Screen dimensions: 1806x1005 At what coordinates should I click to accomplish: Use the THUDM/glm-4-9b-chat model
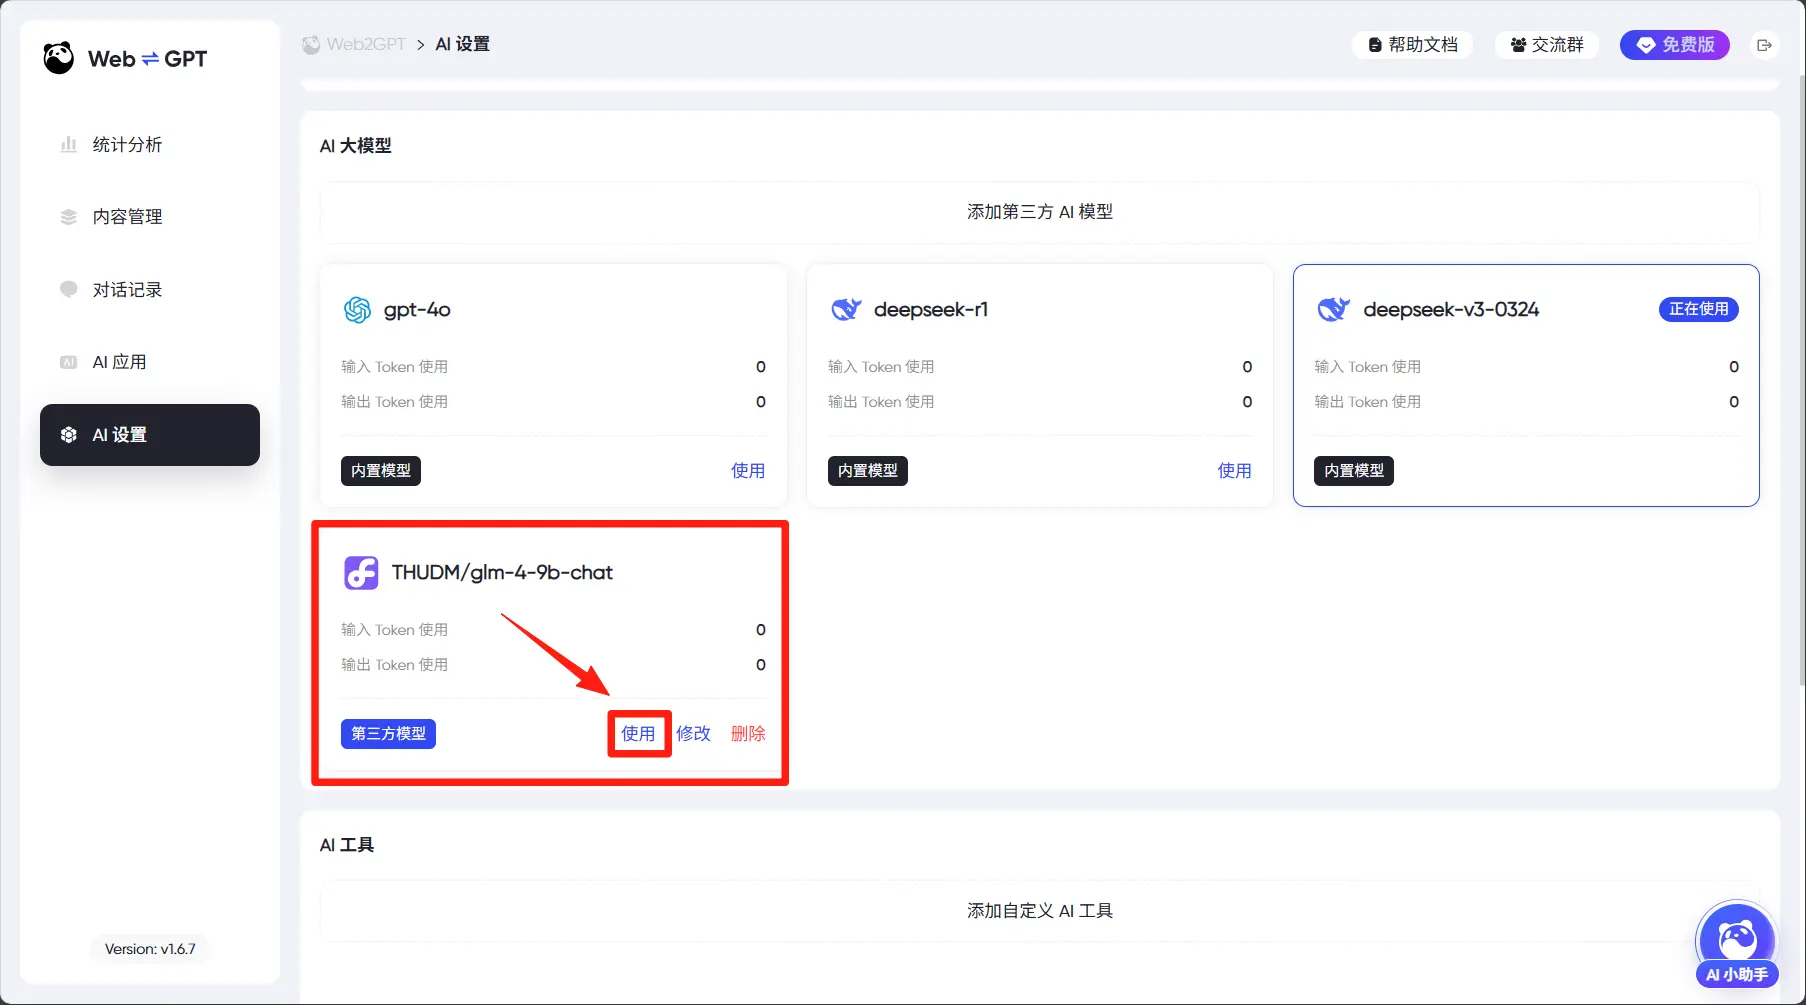point(638,734)
